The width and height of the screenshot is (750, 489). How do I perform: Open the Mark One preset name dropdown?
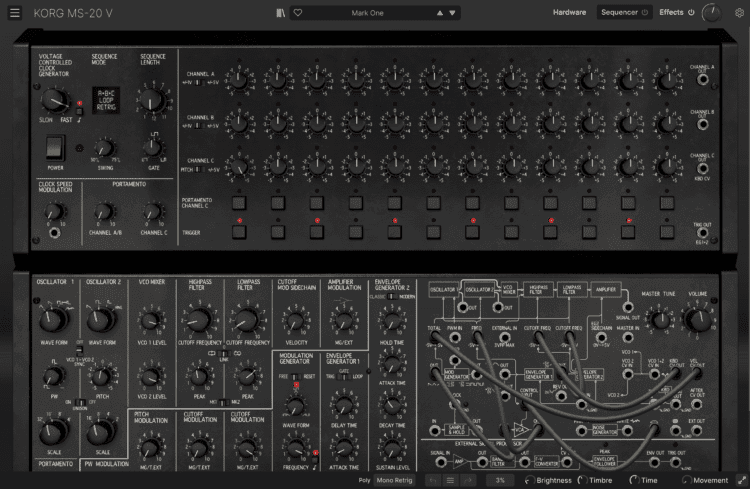367,13
